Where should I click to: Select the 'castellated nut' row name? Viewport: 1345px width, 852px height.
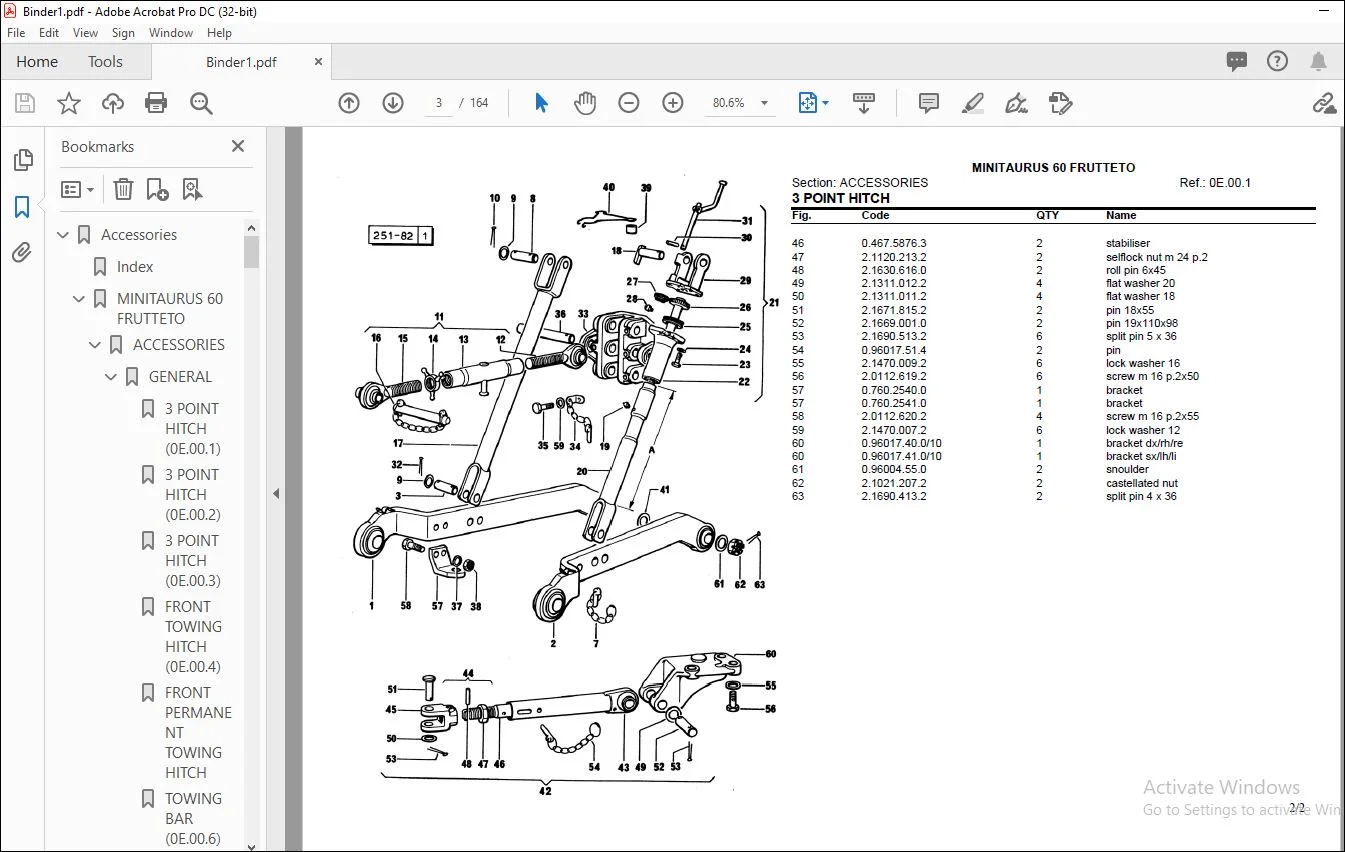pyautogui.click(x=1142, y=483)
